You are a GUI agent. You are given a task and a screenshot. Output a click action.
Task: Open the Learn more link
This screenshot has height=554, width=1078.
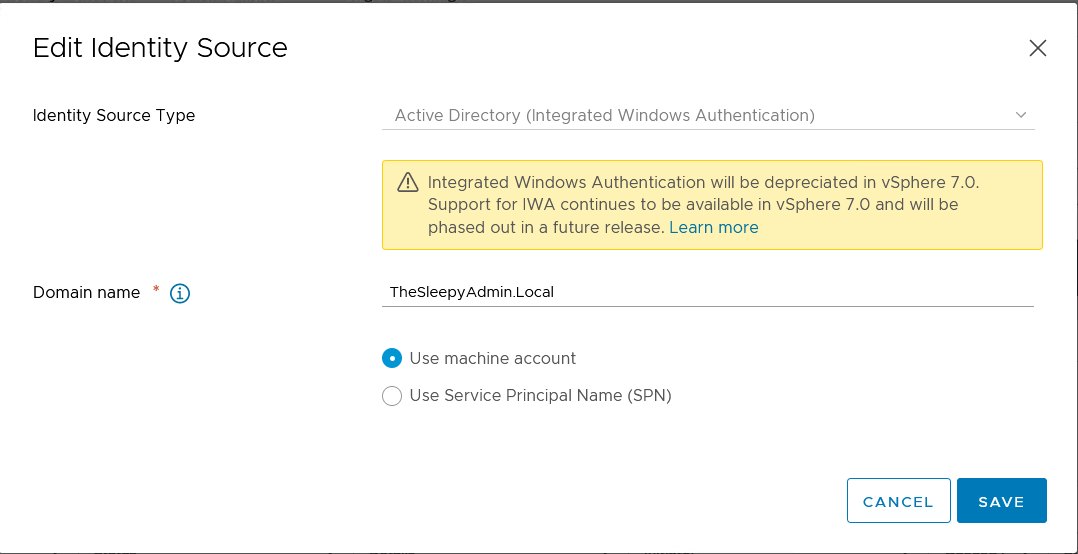coord(714,228)
